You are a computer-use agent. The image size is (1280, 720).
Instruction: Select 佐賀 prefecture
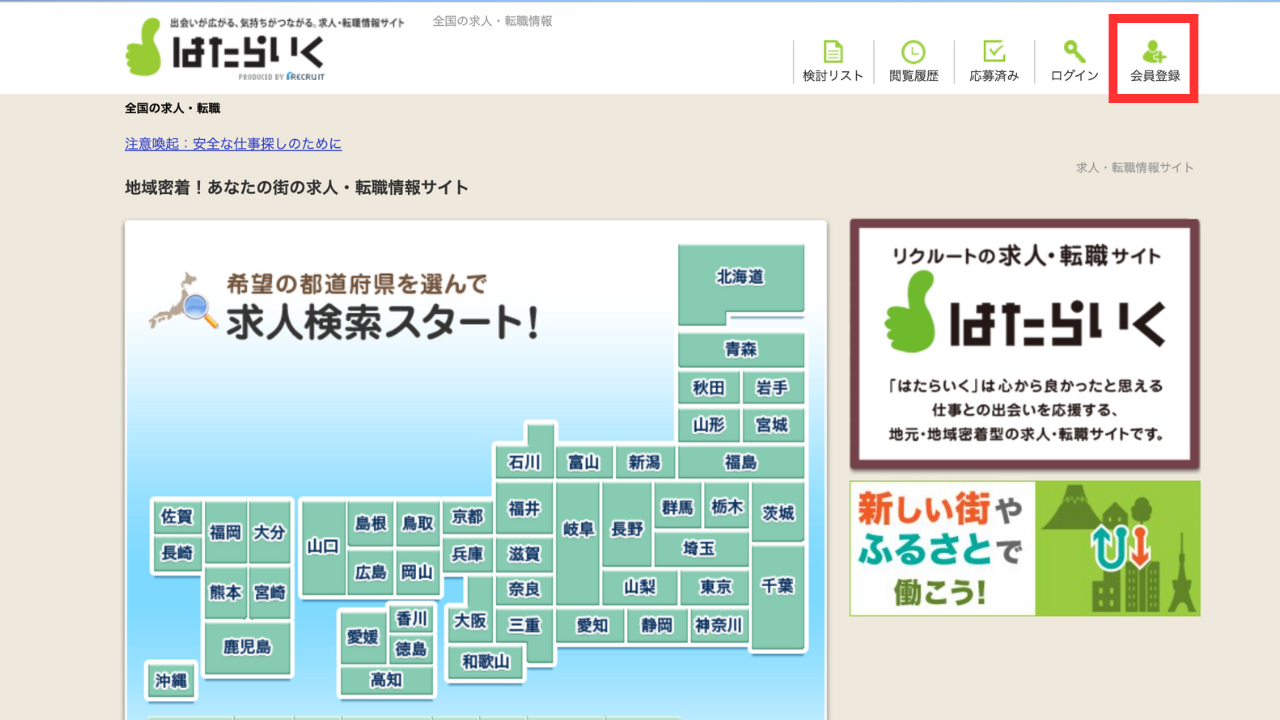(x=177, y=517)
